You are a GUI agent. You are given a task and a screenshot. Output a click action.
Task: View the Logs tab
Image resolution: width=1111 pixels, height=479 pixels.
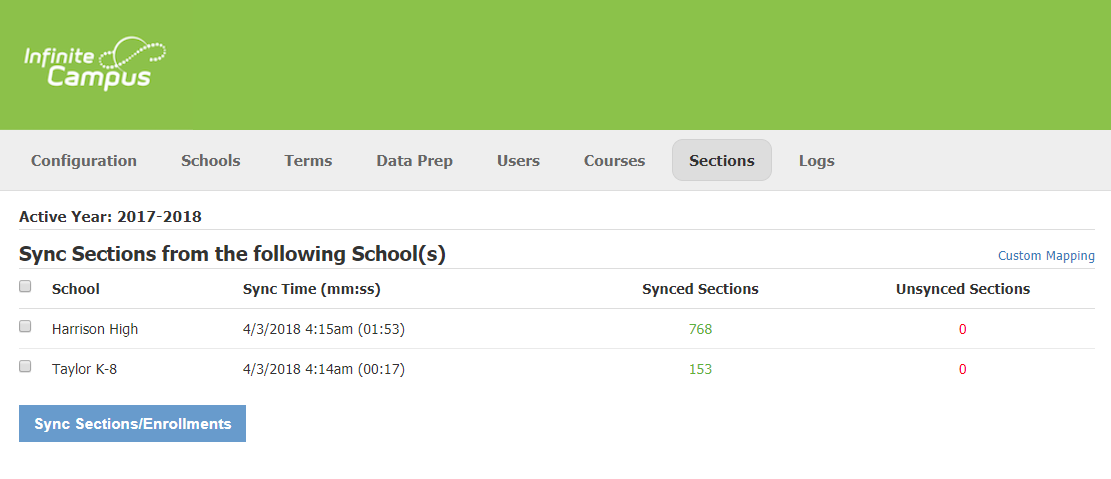816,160
